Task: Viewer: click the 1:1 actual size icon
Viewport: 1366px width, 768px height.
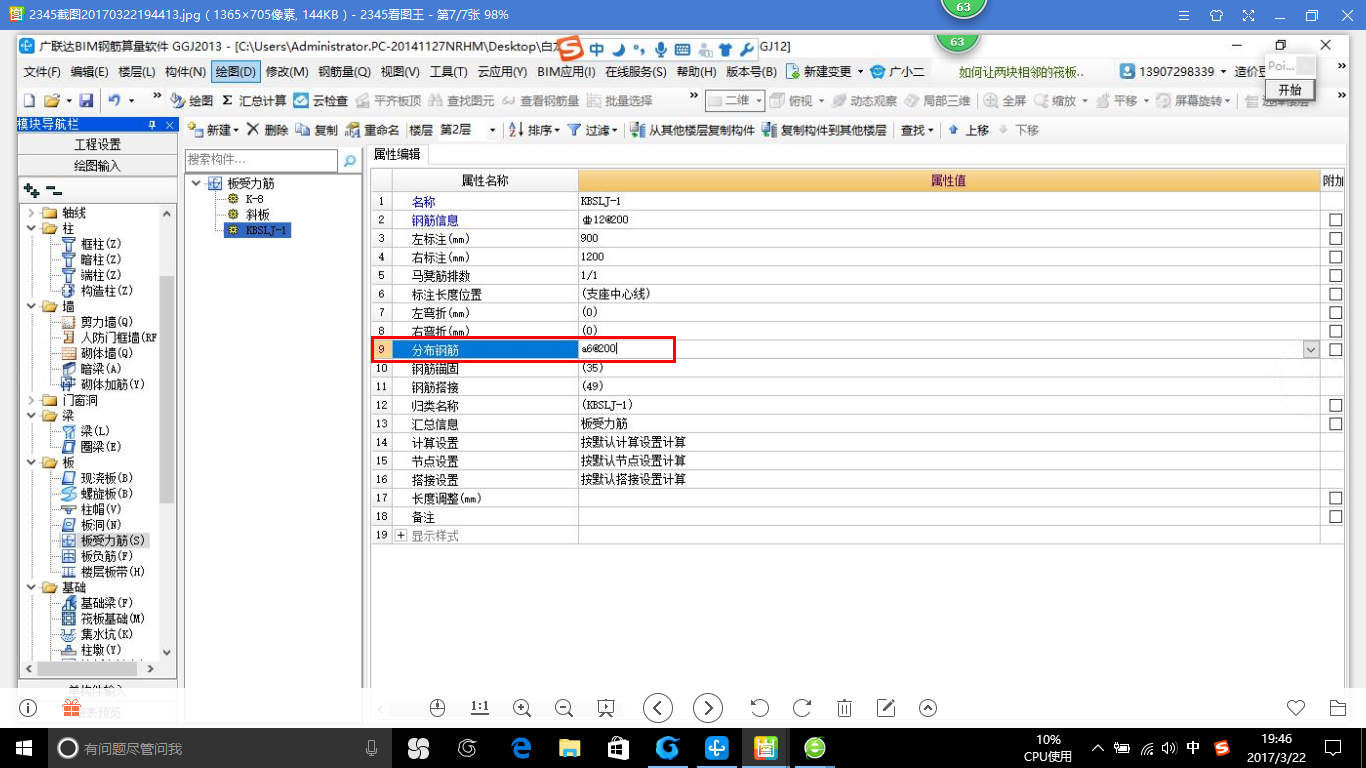Action: [479, 708]
